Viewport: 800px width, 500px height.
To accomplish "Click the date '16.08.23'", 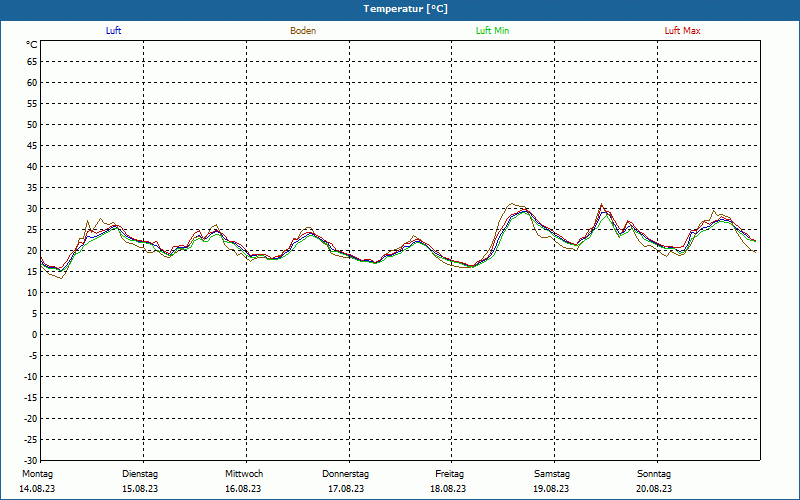I will 243,489.
